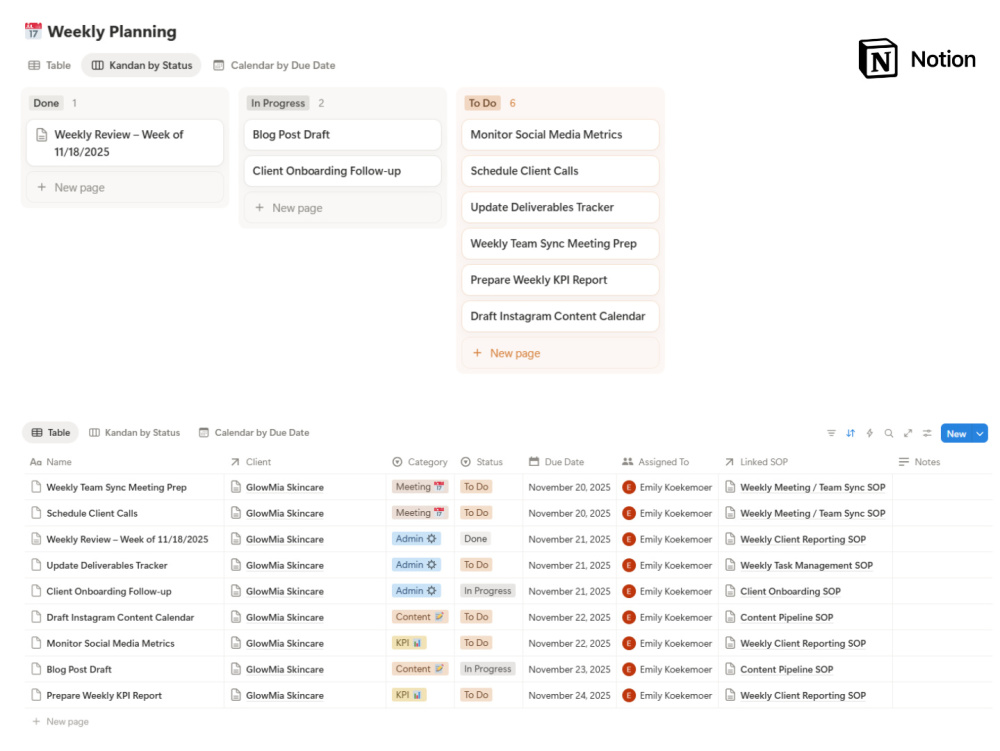The image size is (1000, 751).
Task: Click page icon of Client Onboarding SOP link
Action: (x=730, y=591)
